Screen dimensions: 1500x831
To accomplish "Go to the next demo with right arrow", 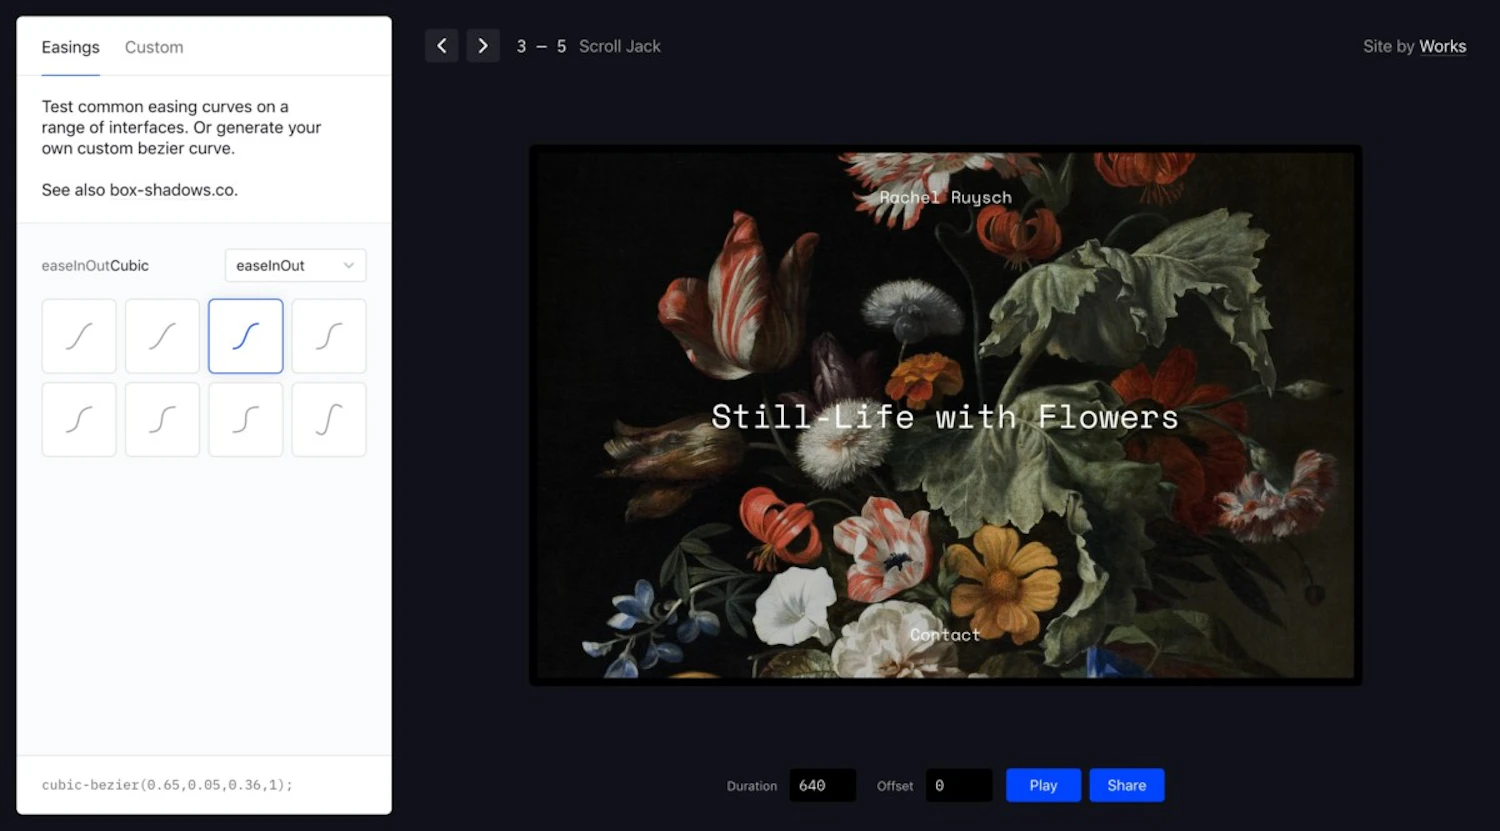I will pos(483,46).
